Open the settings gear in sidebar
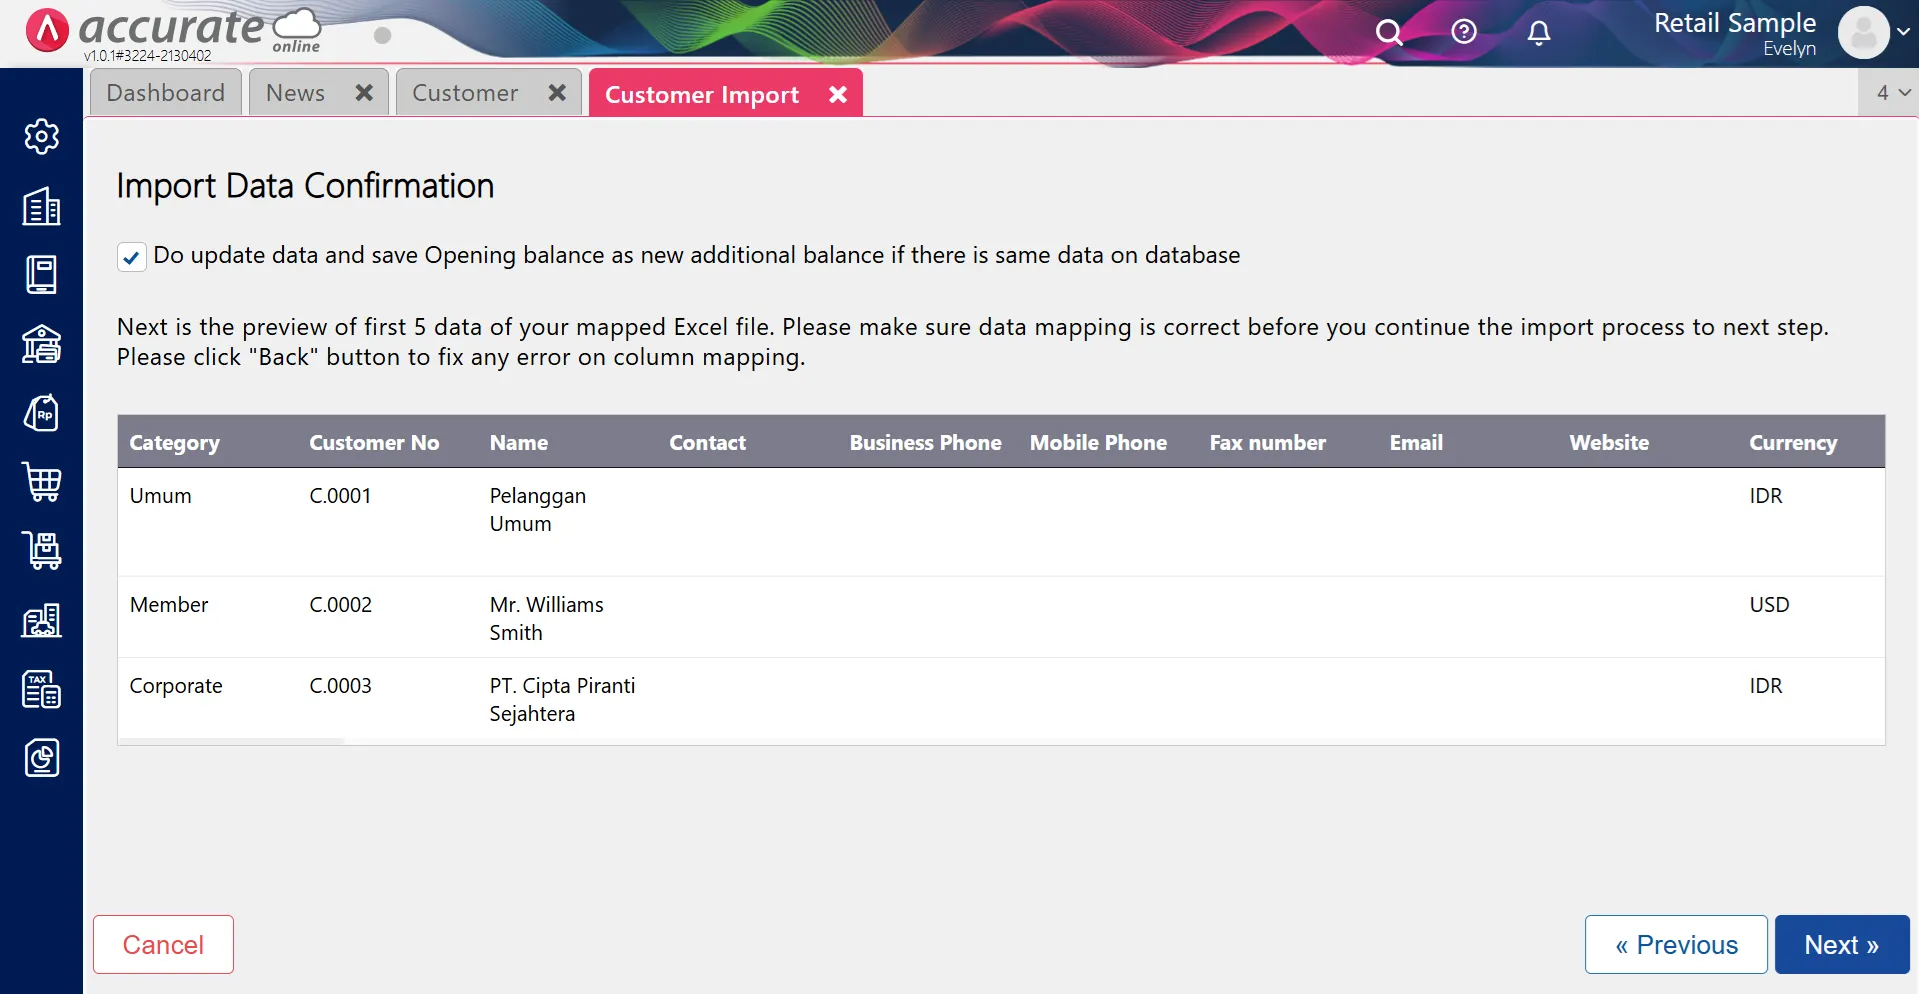The width and height of the screenshot is (1919, 994). [x=41, y=137]
